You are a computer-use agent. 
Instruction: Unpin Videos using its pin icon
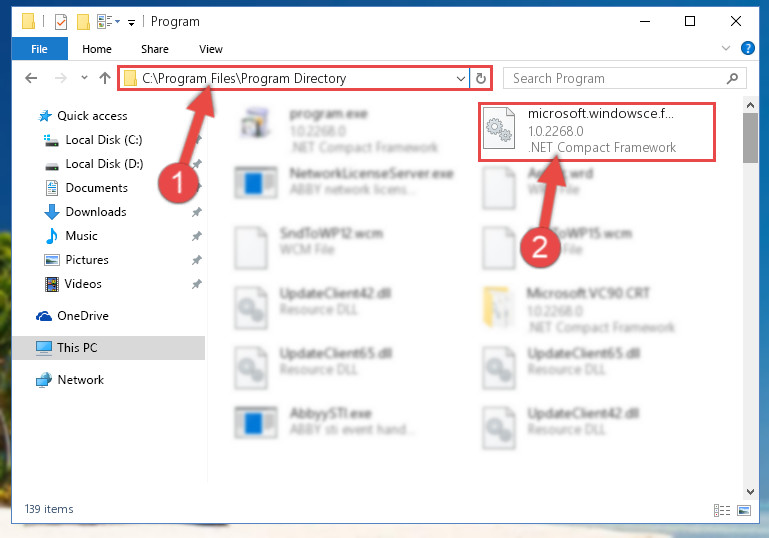tap(196, 284)
